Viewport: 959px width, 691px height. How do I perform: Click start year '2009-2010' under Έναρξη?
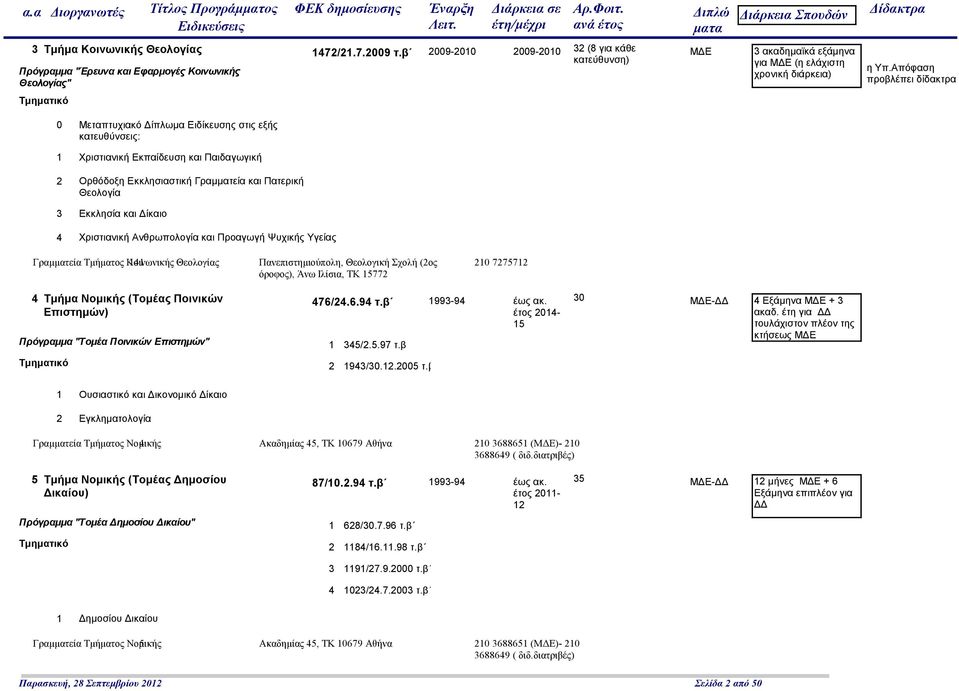click(x=452, y=52)
